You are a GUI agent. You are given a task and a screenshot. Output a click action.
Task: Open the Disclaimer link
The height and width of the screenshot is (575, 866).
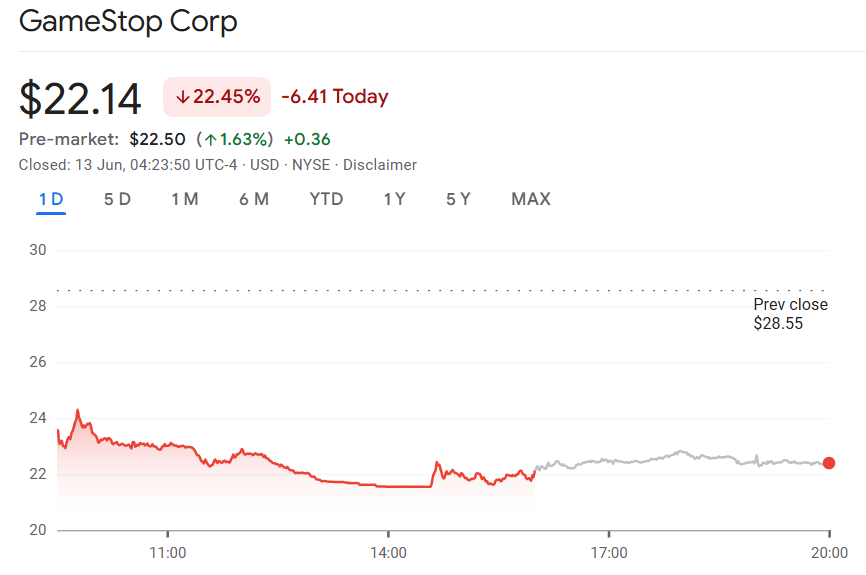pos(380,165)
